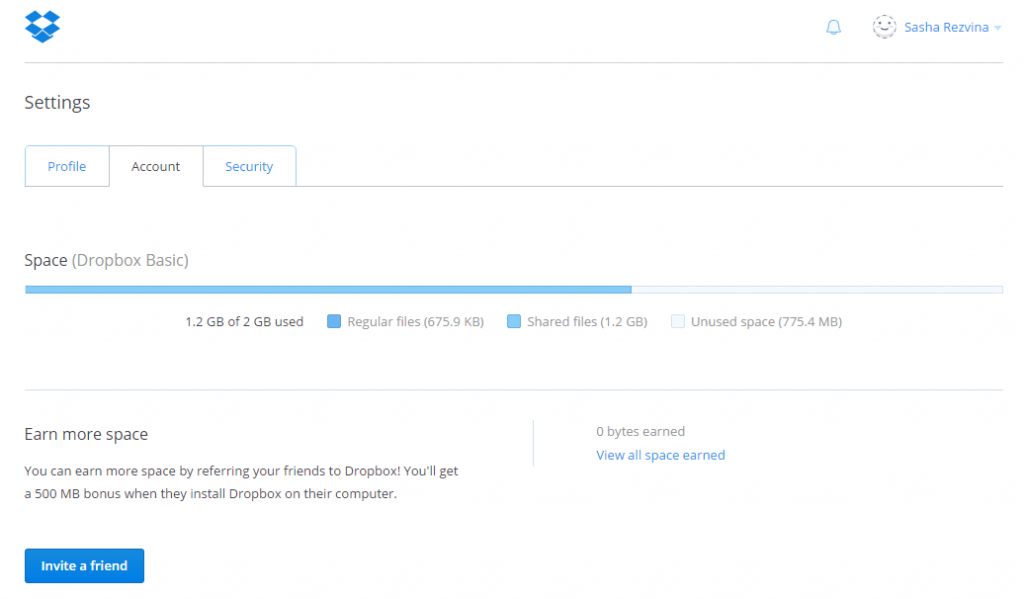The width and height of the screenshot is (1024, 599).
Task: Click the bell icon near the account name
Action: click(833, 27)
